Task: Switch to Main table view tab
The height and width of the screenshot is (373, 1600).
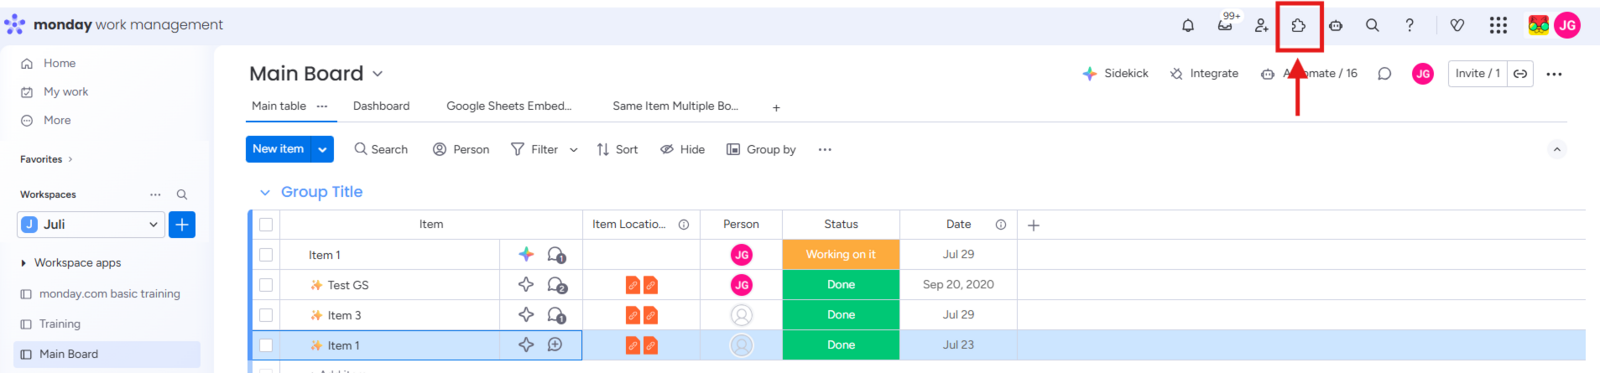Action: click(279, 106)
